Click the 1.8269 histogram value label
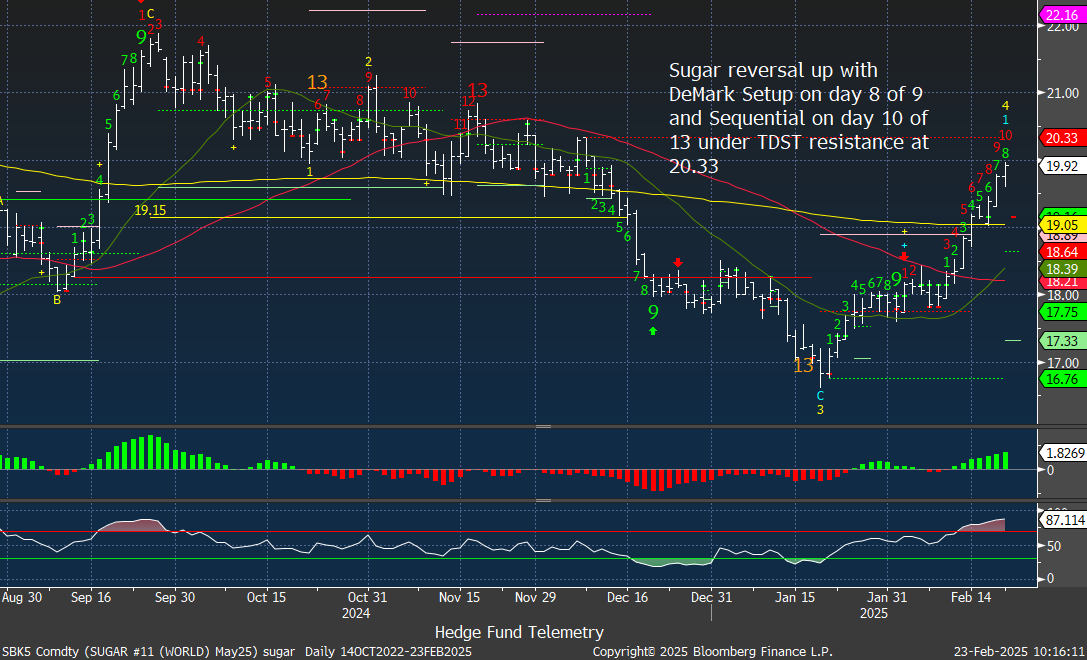 click(x=1060, y=452)
